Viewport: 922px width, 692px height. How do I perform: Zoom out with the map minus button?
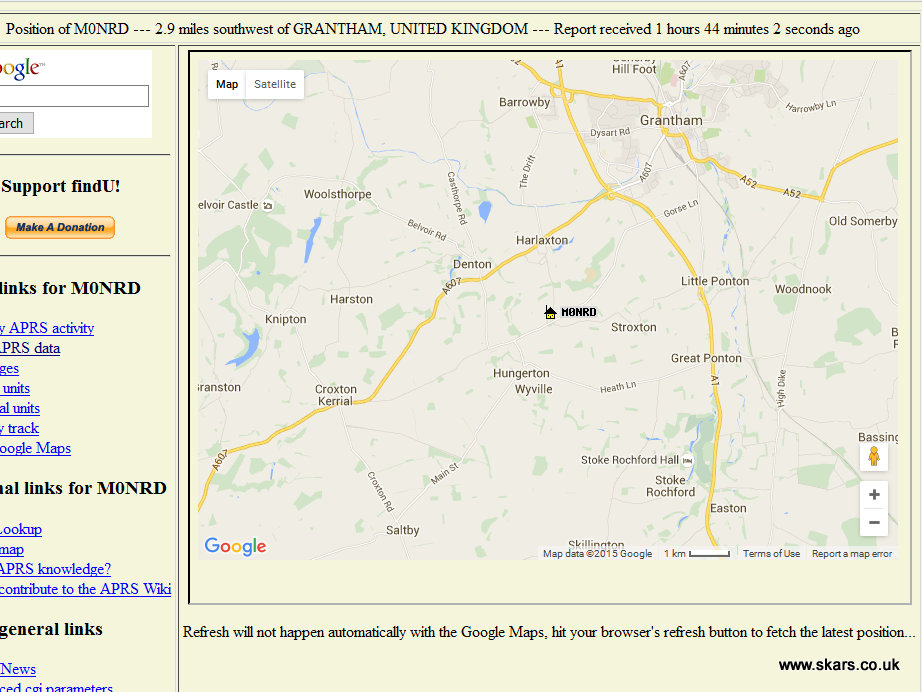[x=874, y=522]
